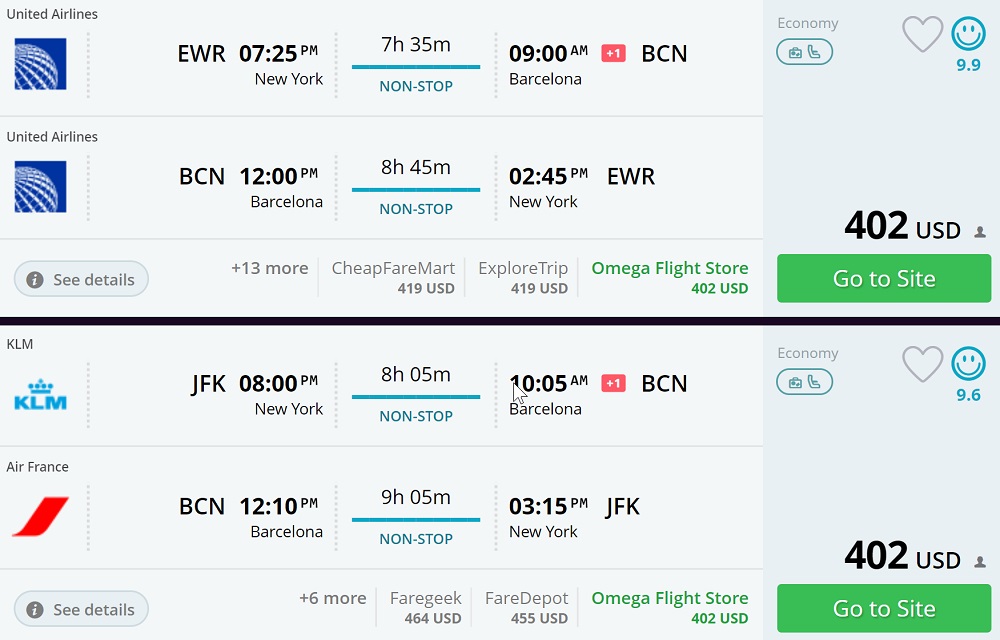Screen dimensions: 1000x640
Task: Click the +1 day badge on KLM arrival
Action: coord(613,383)
